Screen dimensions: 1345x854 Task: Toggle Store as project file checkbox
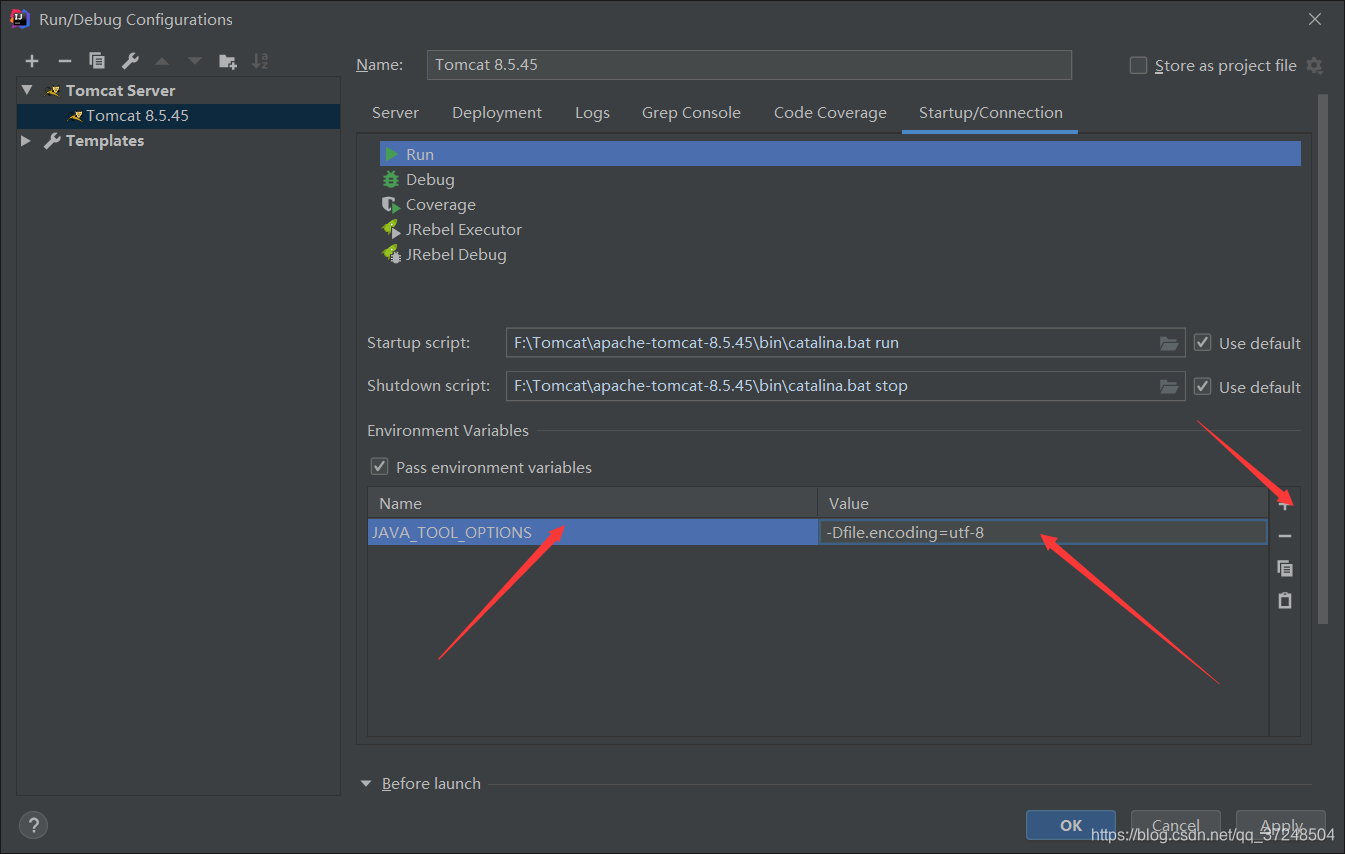[x=1138, y=66]
